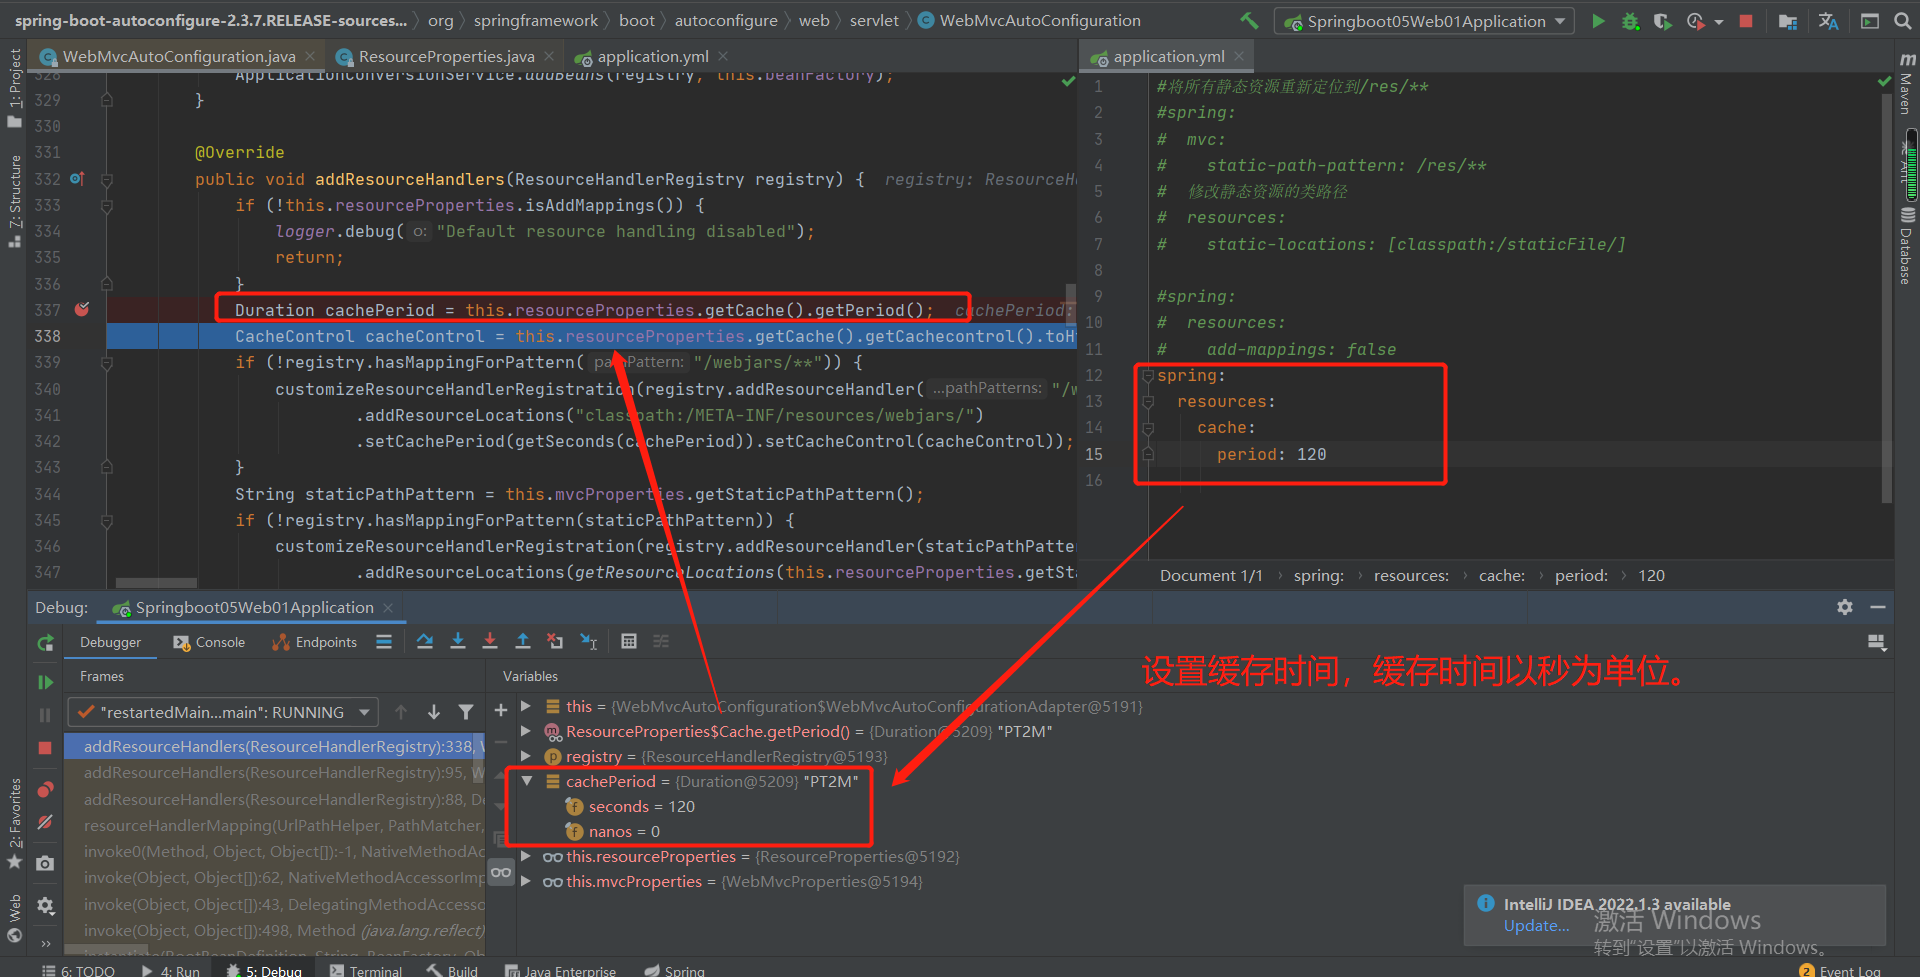The width and height of the screenshot is (1920, 977).
Task: Expand this.resourceProperties watch node
Action: point(526,856)
